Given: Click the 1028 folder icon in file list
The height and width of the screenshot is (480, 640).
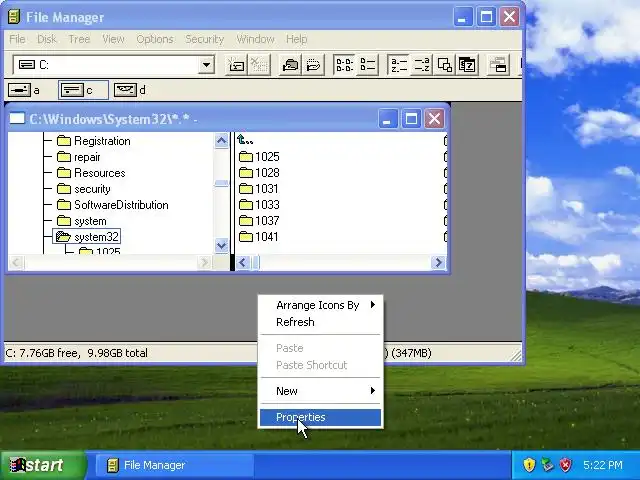Looking at the screenshot, I should coord(246,173).
